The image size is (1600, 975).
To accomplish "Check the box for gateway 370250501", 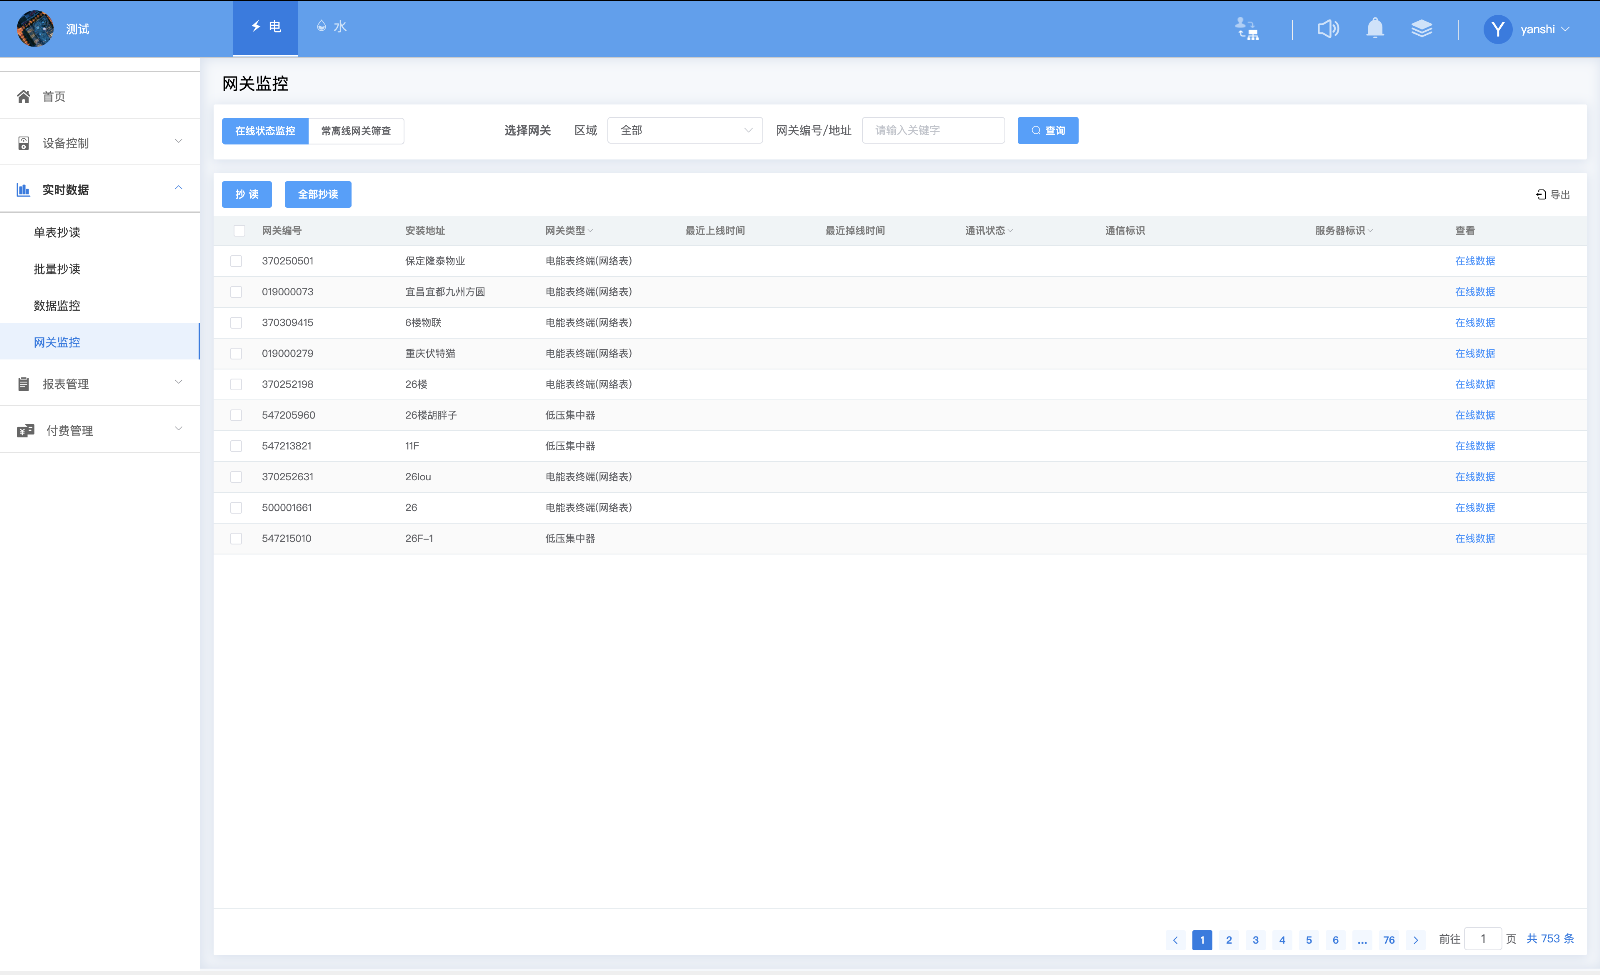I will point(236,261).
